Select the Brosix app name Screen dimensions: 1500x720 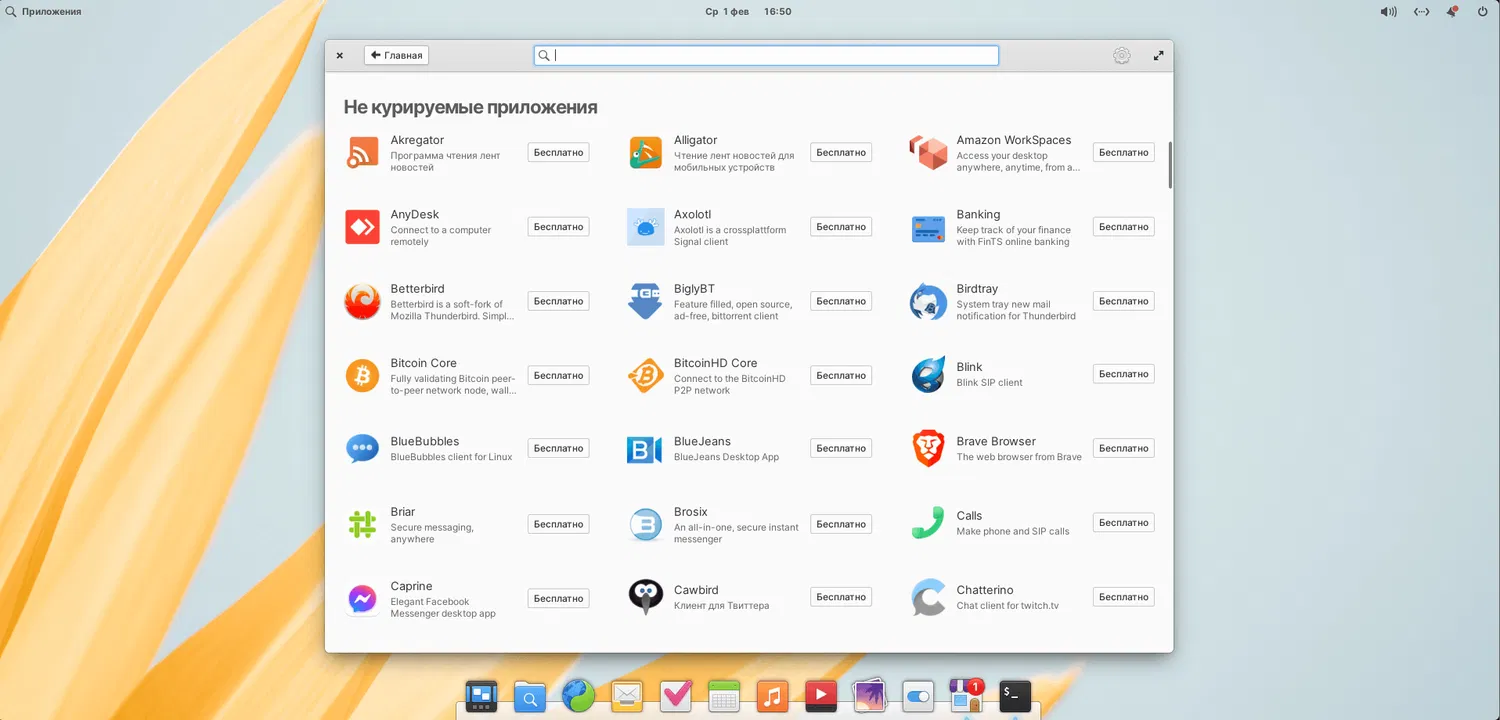tap(691, 512)
